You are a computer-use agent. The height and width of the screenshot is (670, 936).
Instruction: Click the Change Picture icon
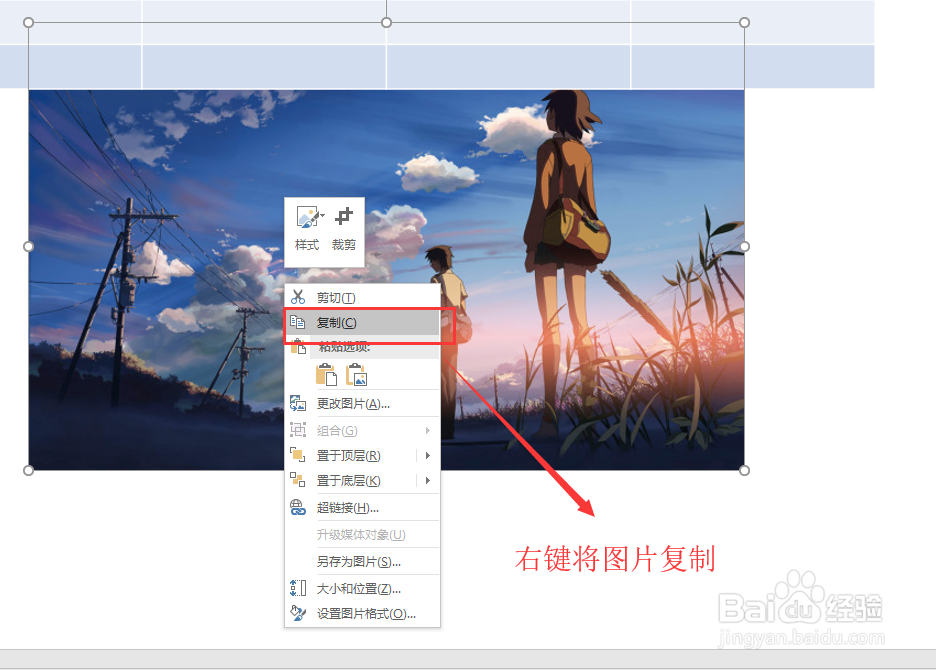[x=298, y=404]
